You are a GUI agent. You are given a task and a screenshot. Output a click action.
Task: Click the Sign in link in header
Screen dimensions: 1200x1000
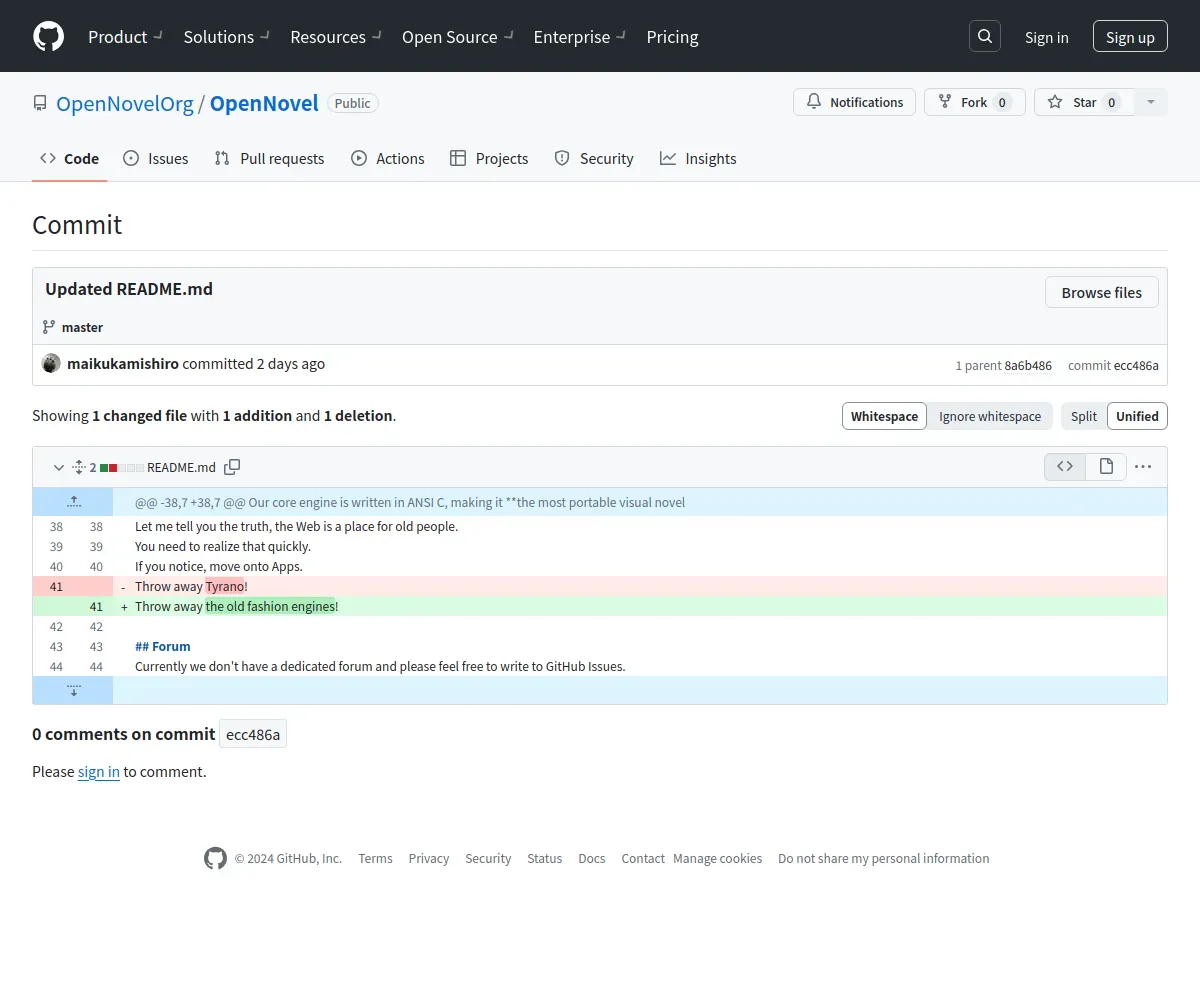coord(1046,37)
